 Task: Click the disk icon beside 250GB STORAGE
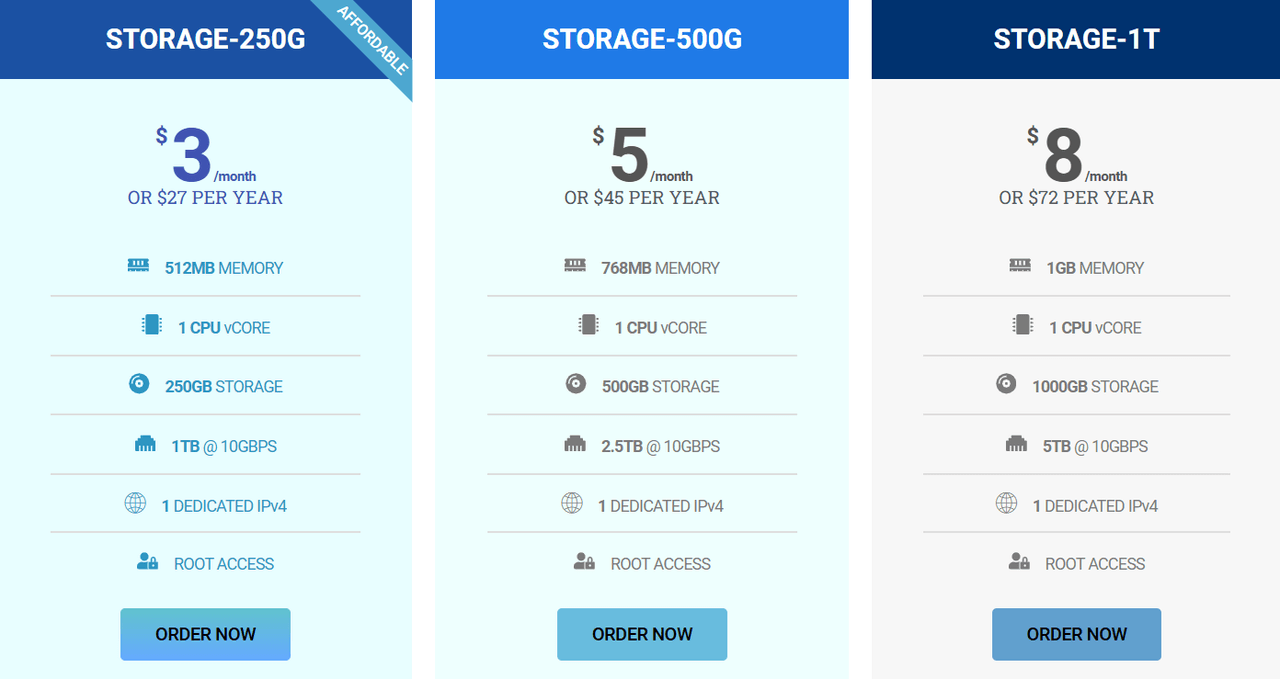[139, 383]
